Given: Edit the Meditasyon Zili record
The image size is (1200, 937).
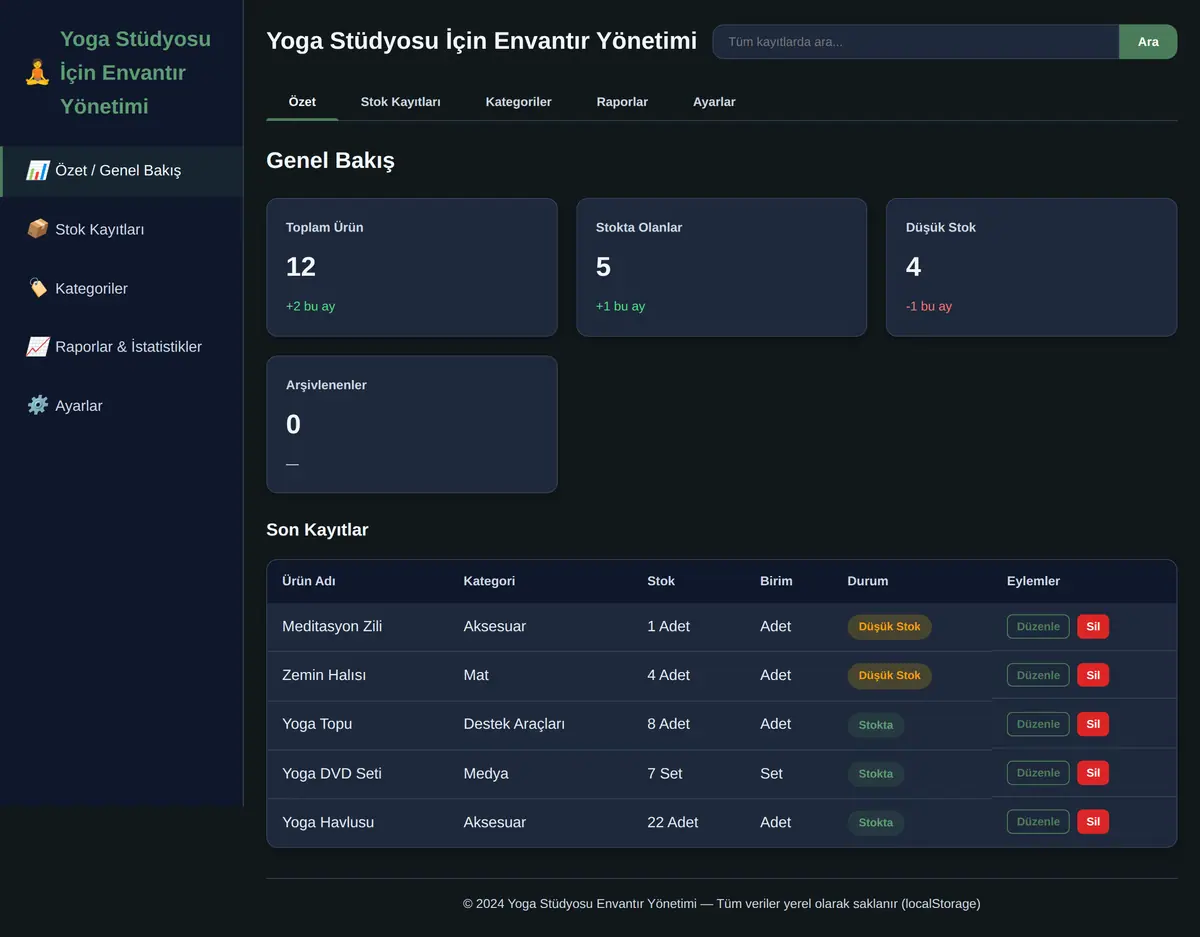Looking at the screenshot, I should click(1038, 627).
